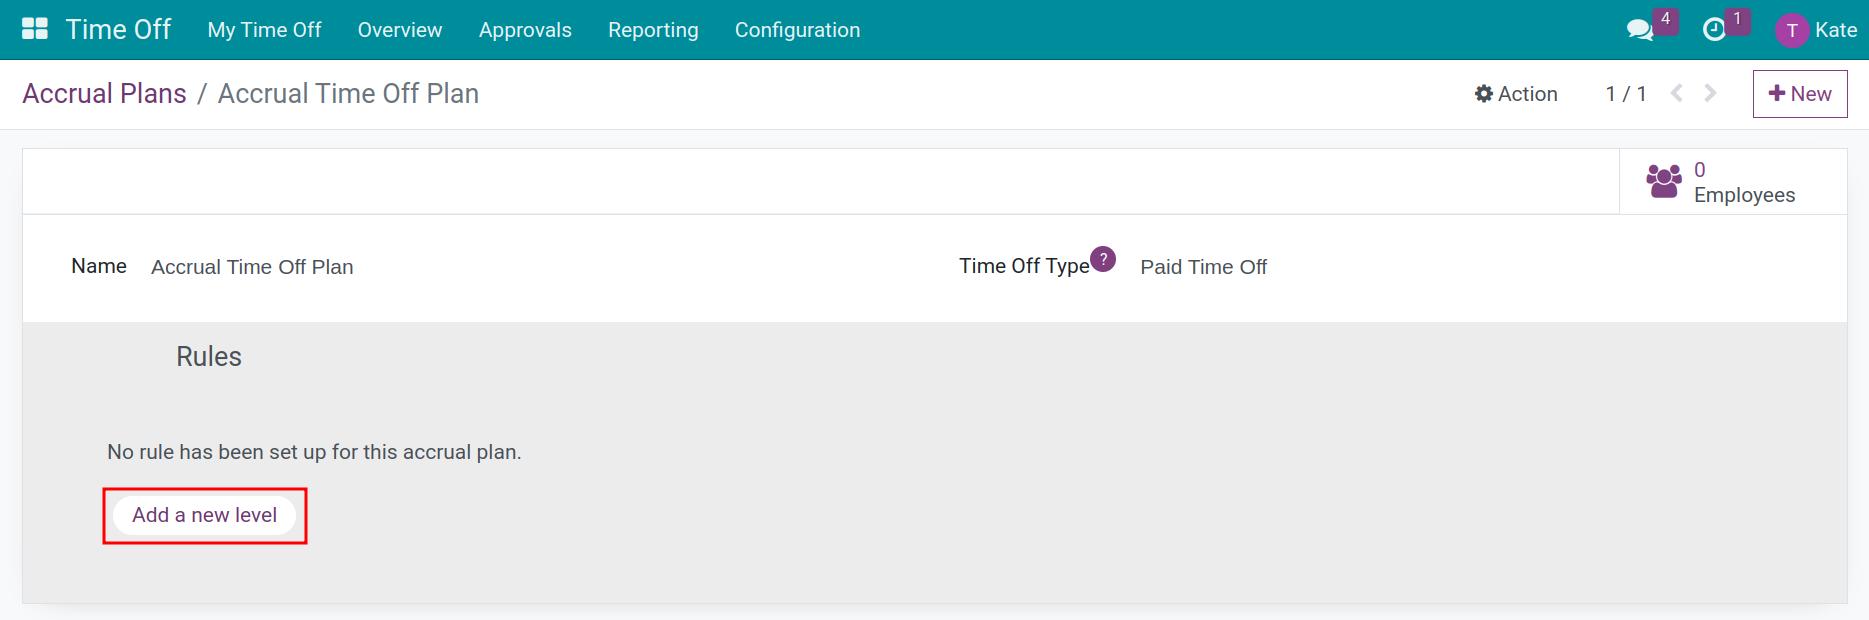The image size is (1869, 620).
Task: Open the Reporting menu
Action: coord(653,30)
